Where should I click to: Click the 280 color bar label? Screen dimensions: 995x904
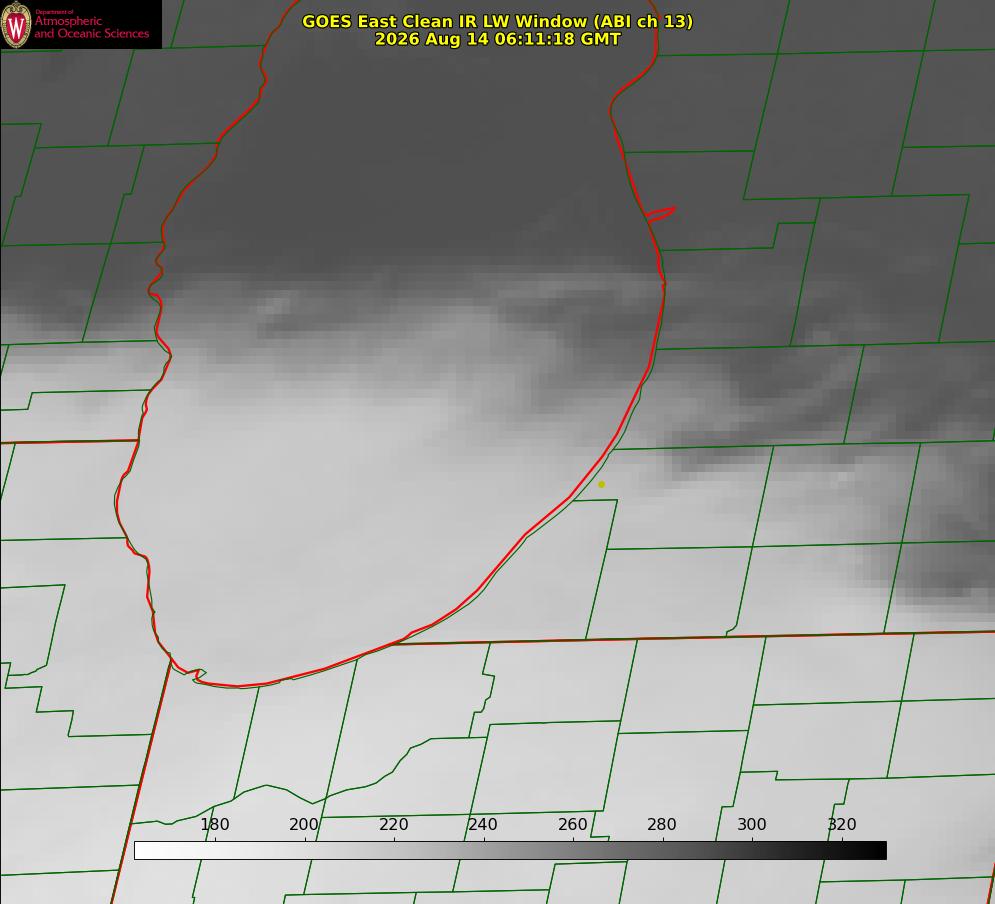662,824
